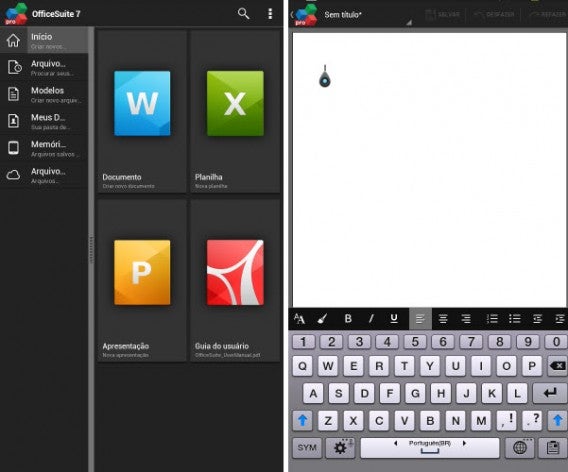This screenshot has width=568, height=472.
Task: Click the Desfazer button
Action: pyautogui.click(x=495, y=14)
